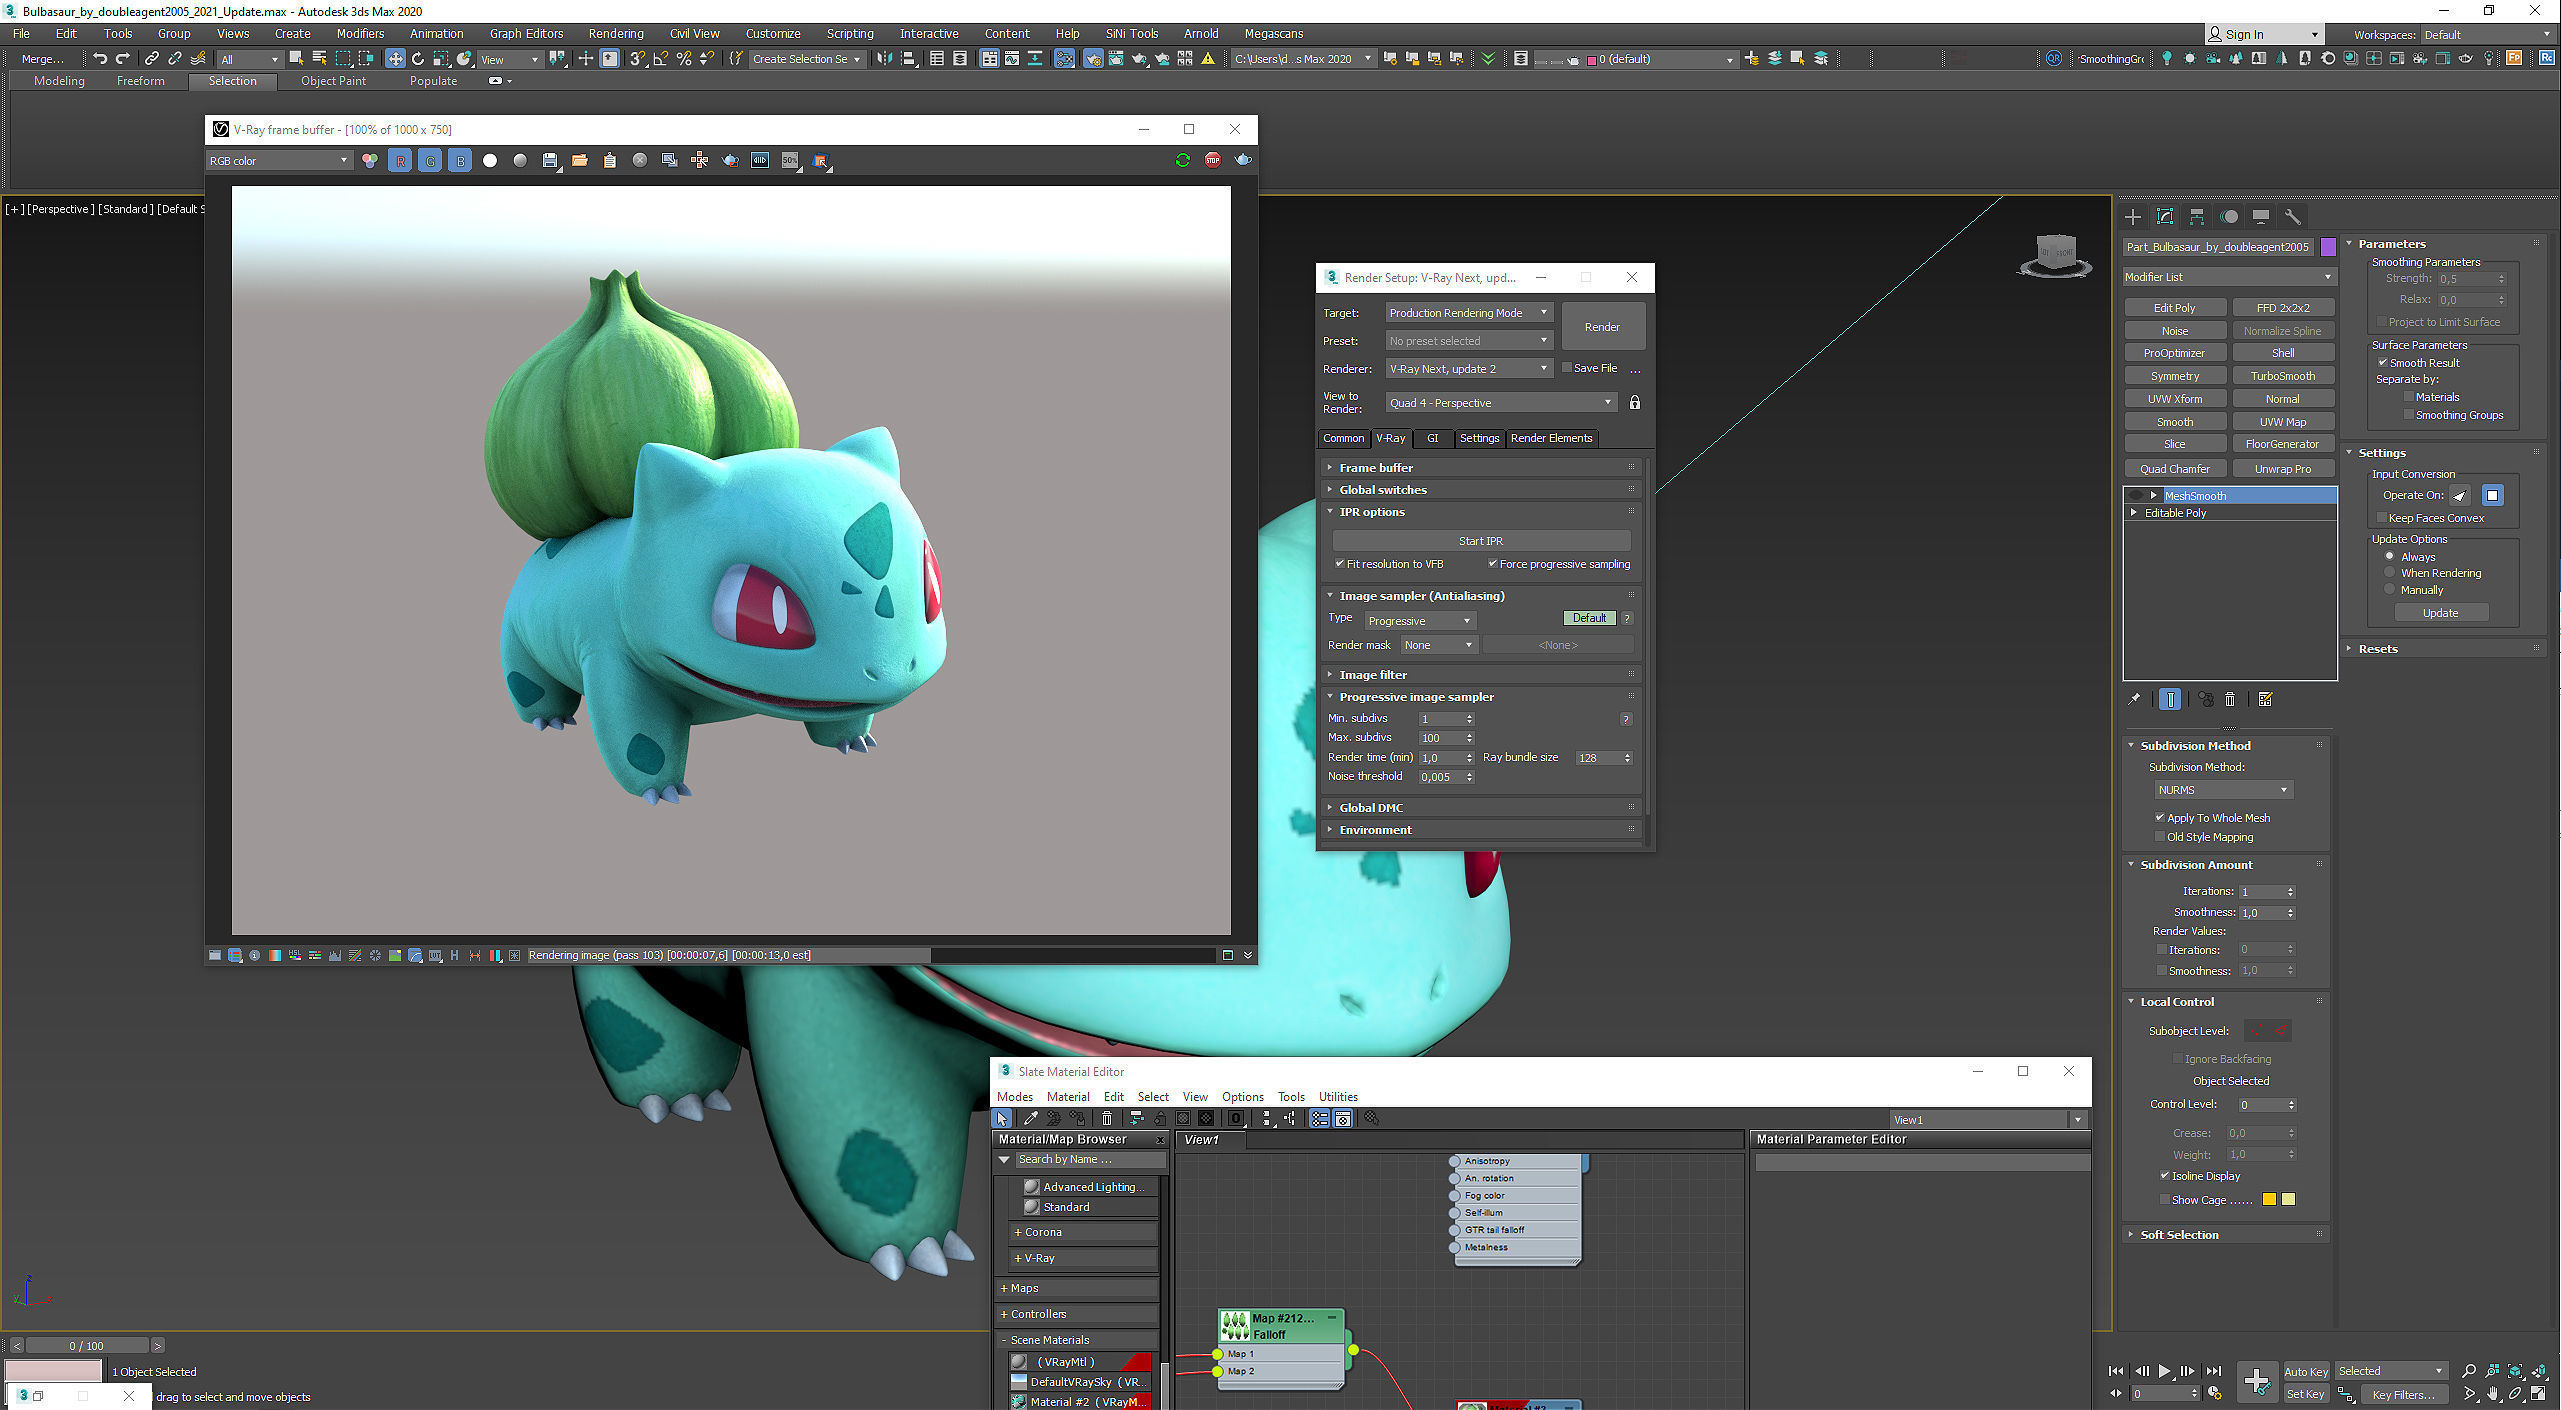Select the Manually update option

(2390, 590)
